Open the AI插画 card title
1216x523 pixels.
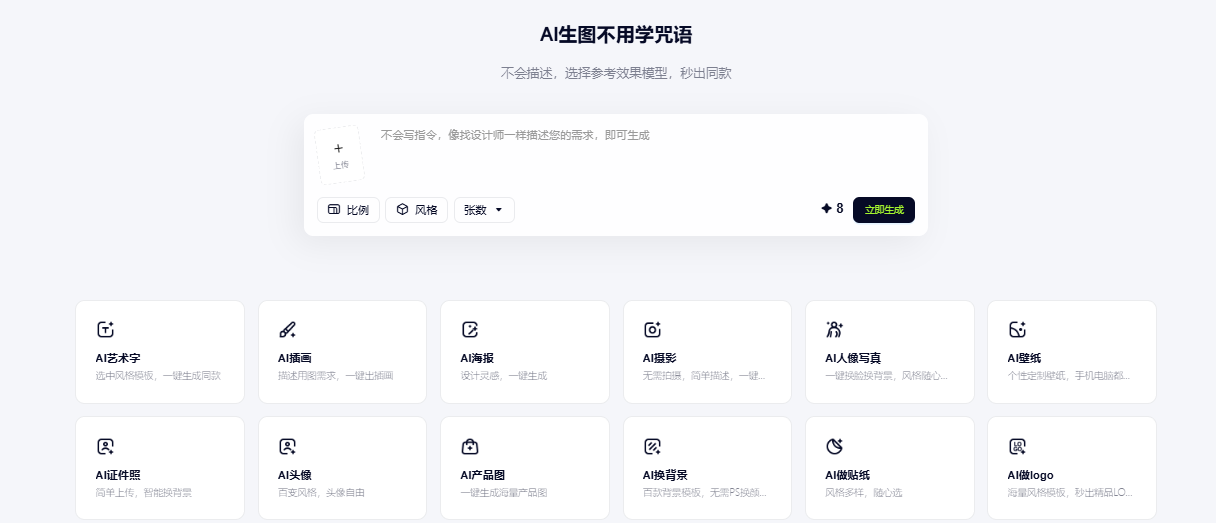coord(294,358)
